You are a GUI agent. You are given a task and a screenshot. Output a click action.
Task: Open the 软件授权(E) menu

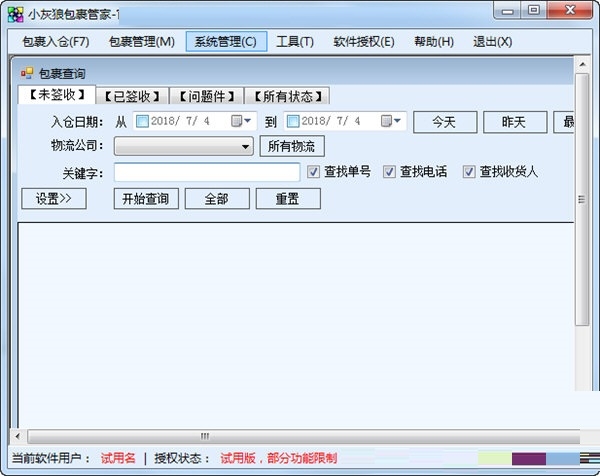coord(364,41)
